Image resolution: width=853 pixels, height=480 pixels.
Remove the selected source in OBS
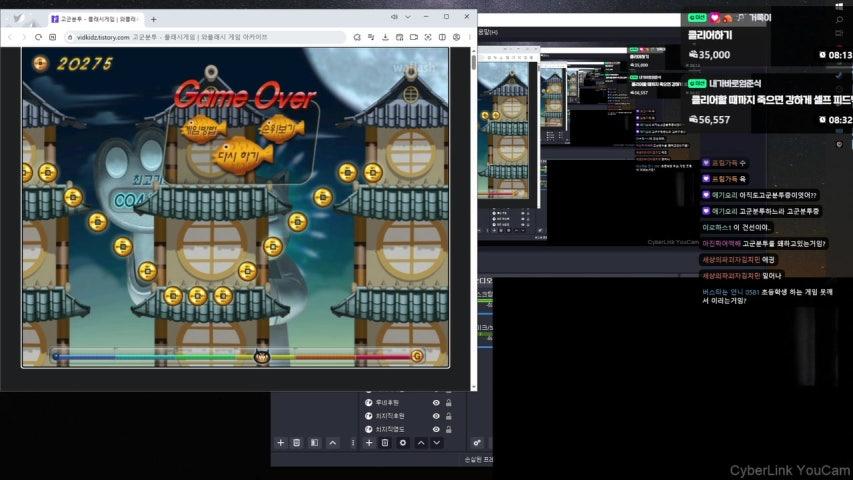click(x=385, y=443)
